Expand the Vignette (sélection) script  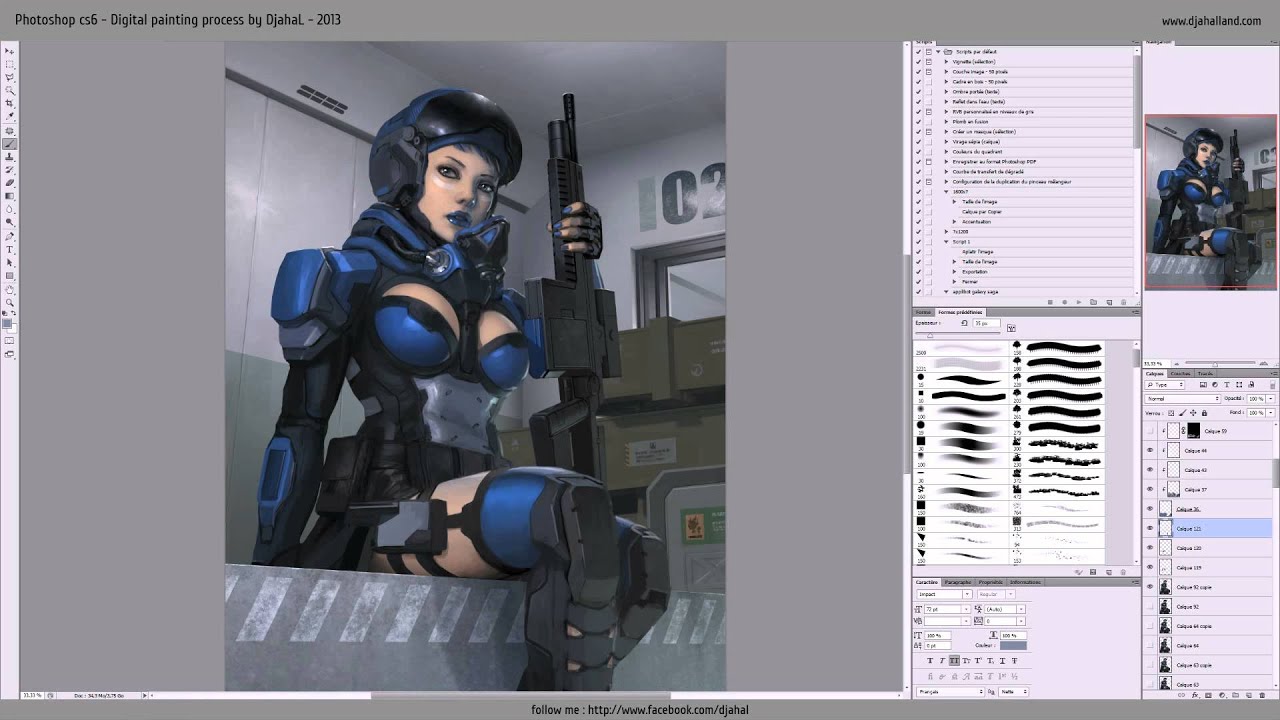(946, 62)
